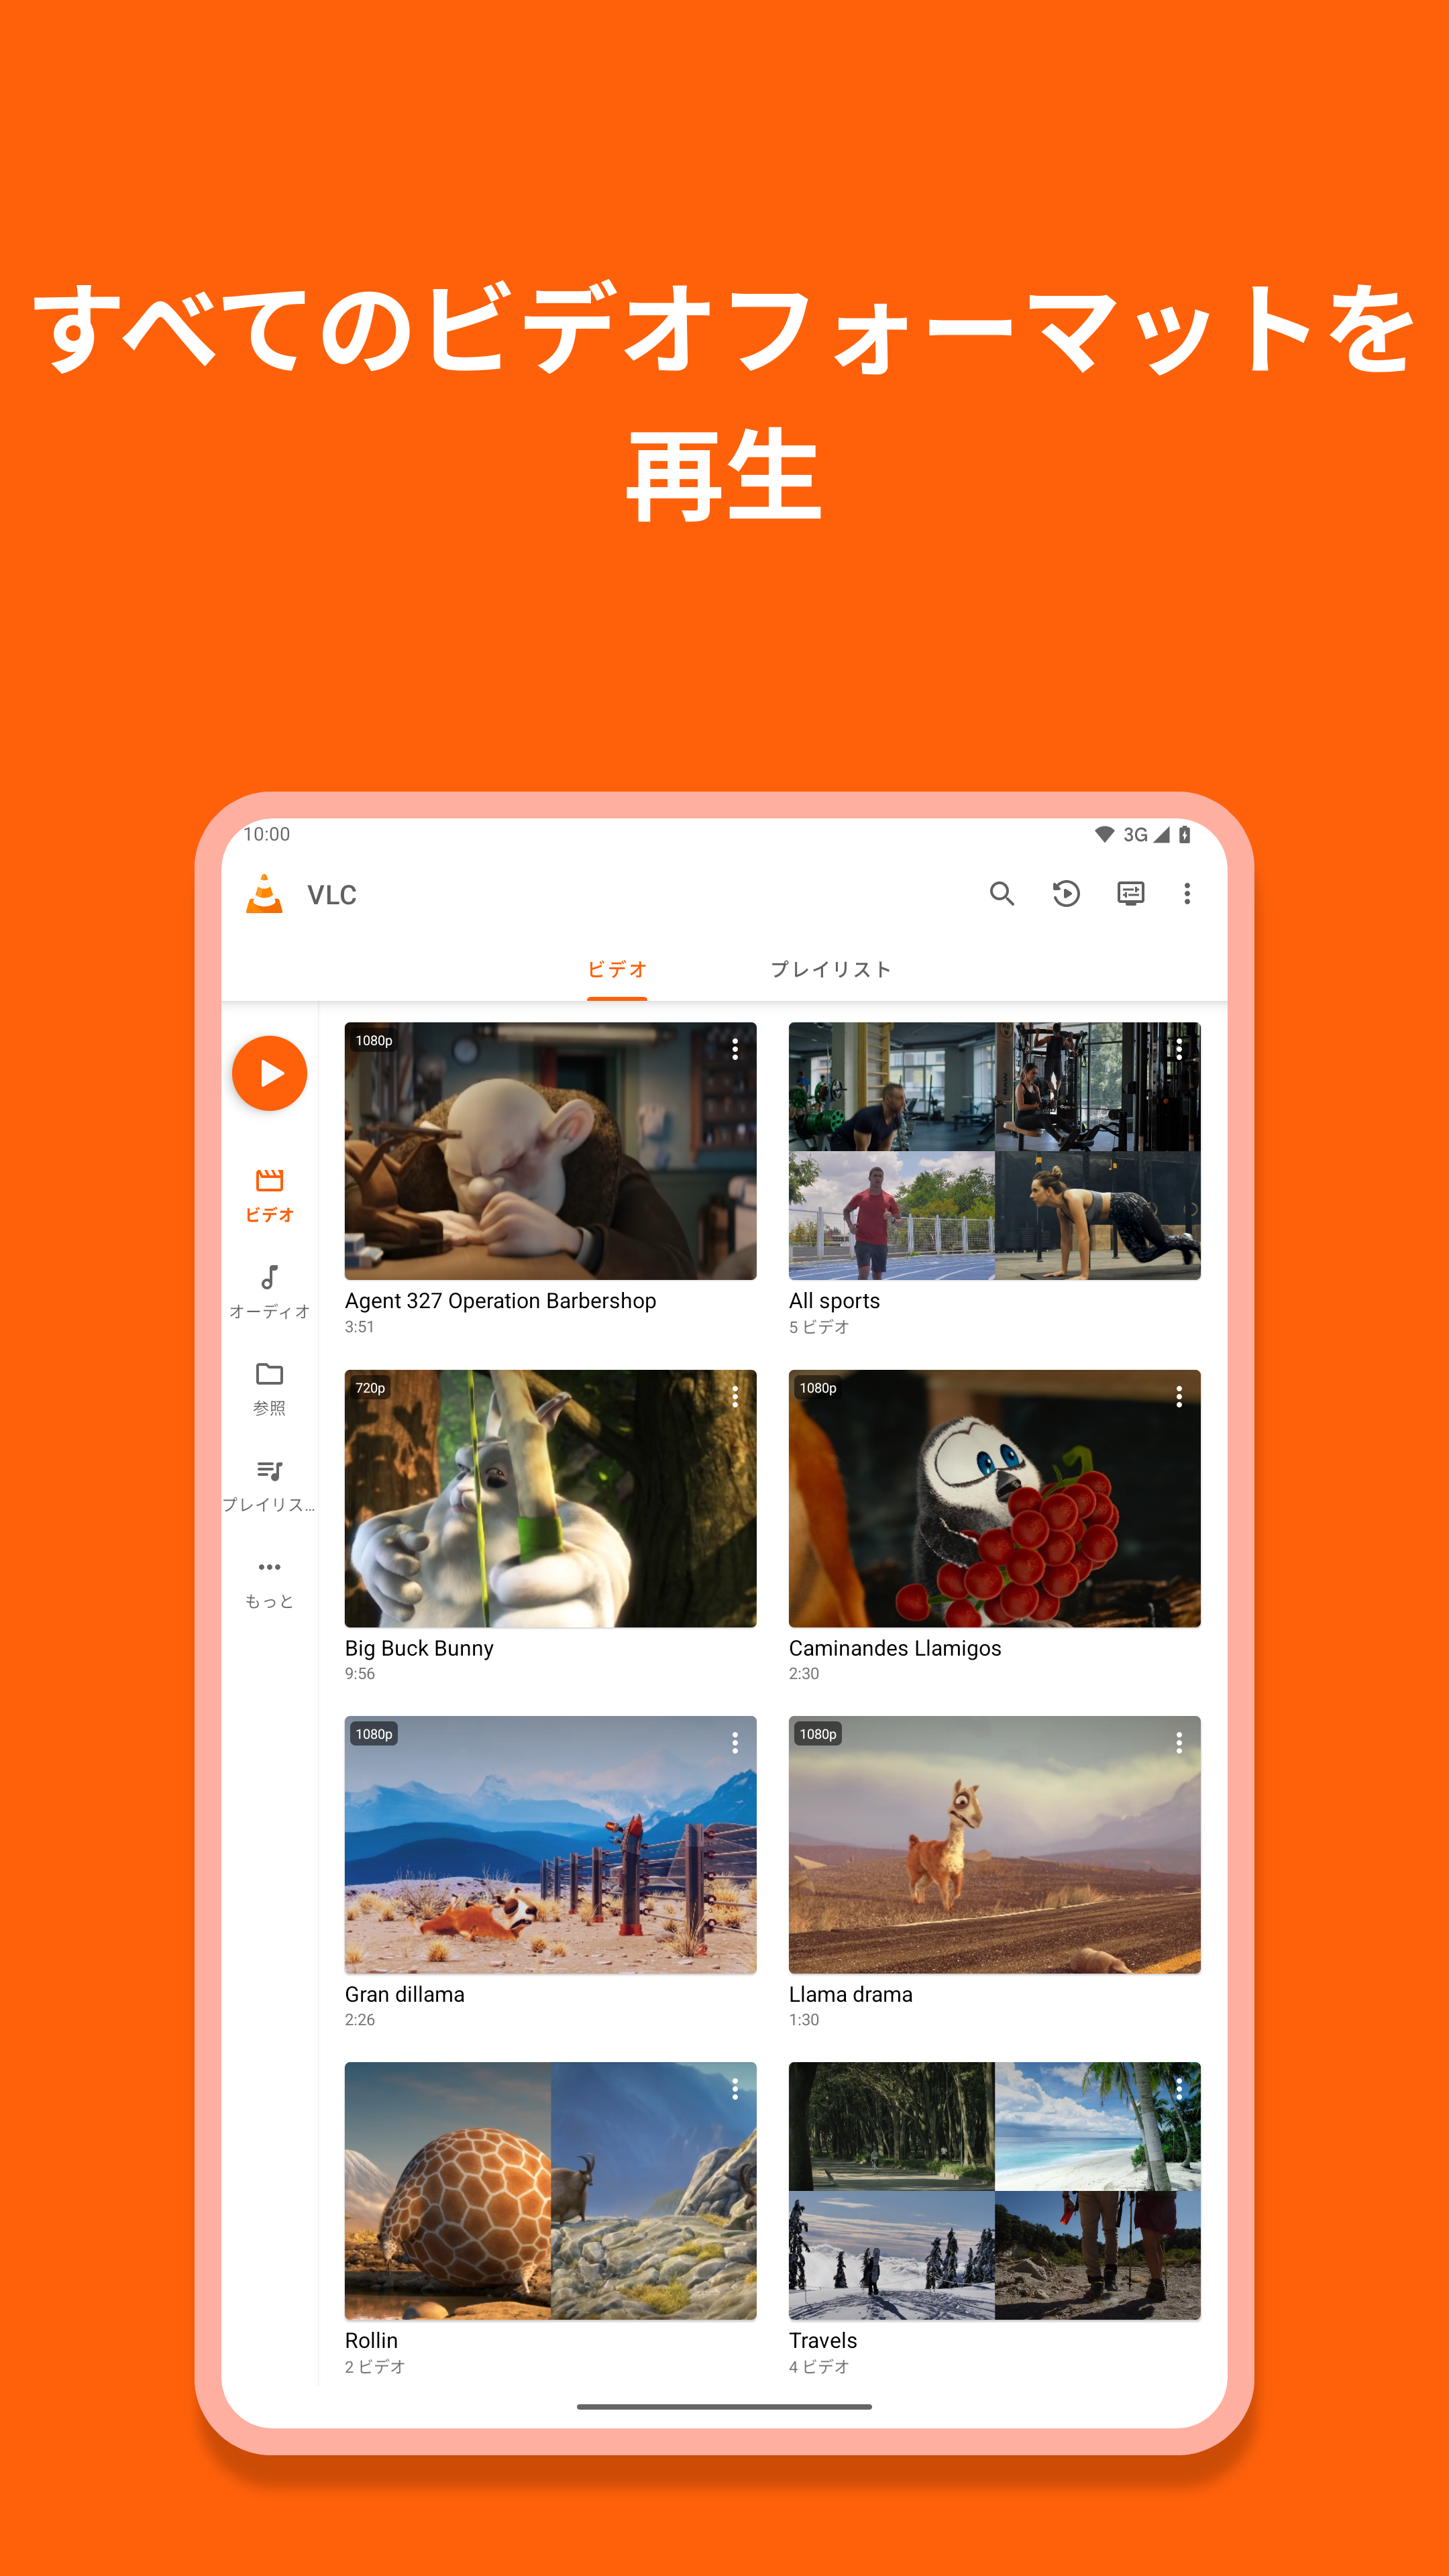Click the 2:30 duration under Caminandes Llamigos
The width and height of the screenshot is (1449, 2576).
coord(804,1673)
